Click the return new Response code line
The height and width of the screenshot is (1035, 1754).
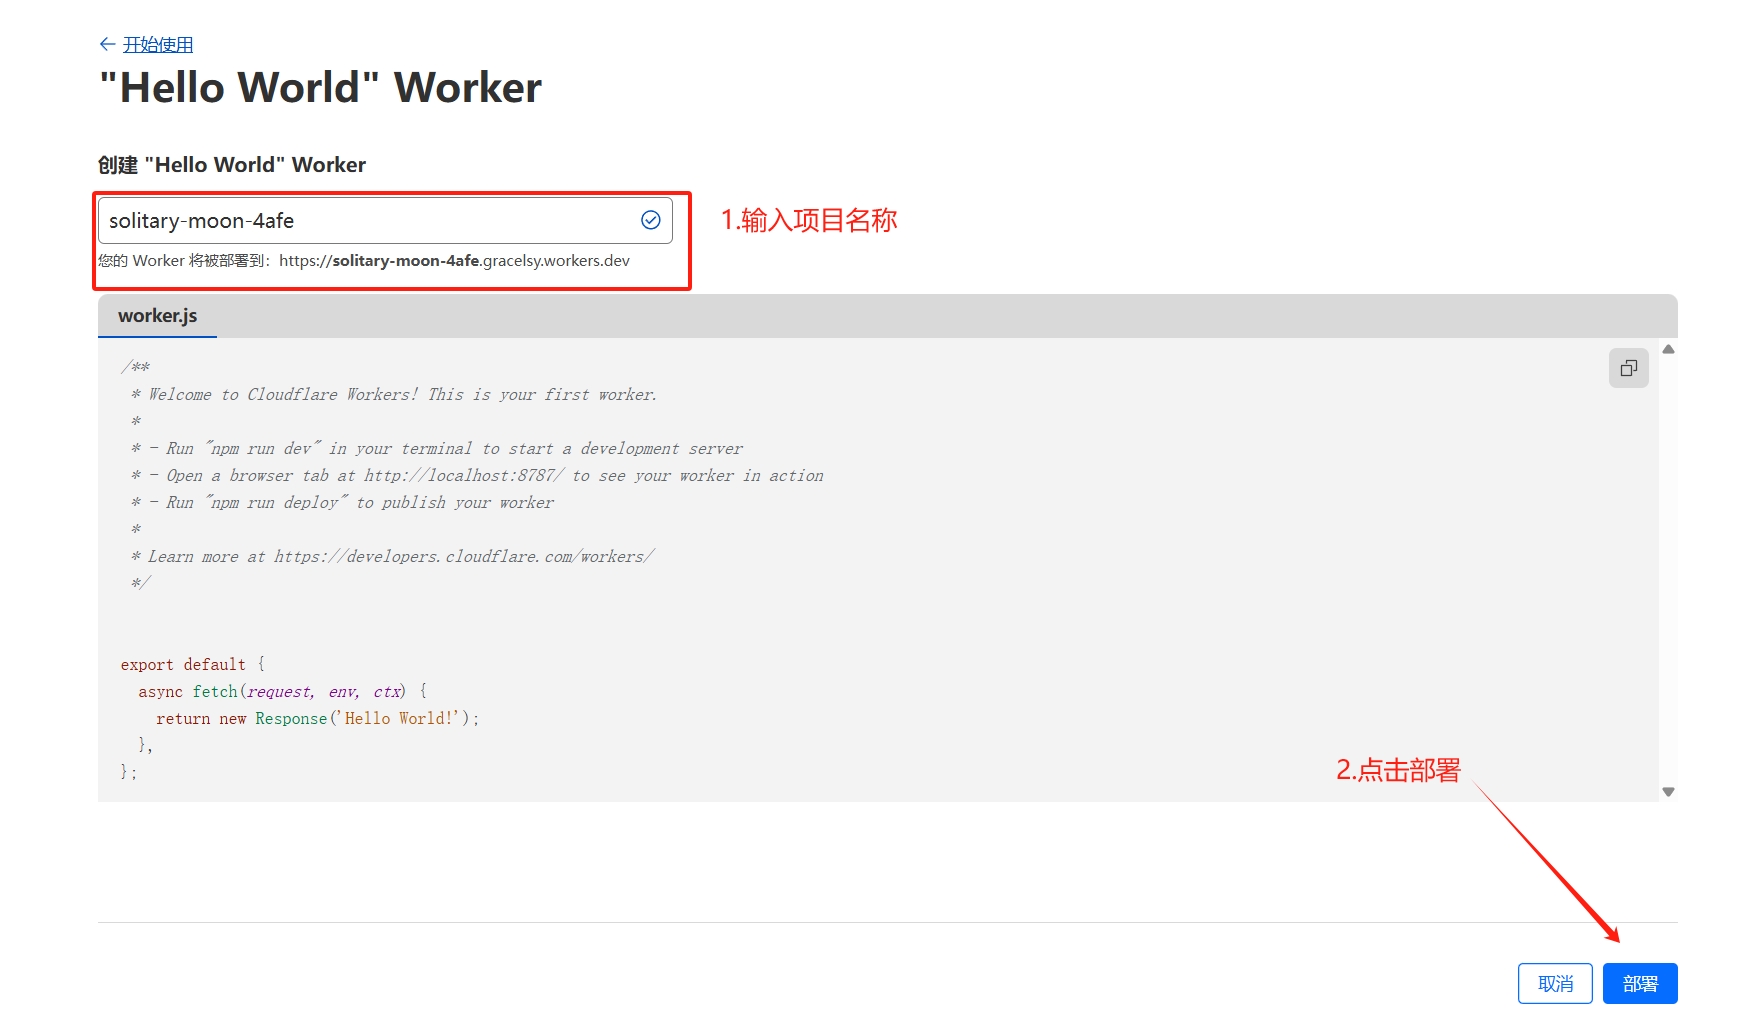tap(317, 719)
